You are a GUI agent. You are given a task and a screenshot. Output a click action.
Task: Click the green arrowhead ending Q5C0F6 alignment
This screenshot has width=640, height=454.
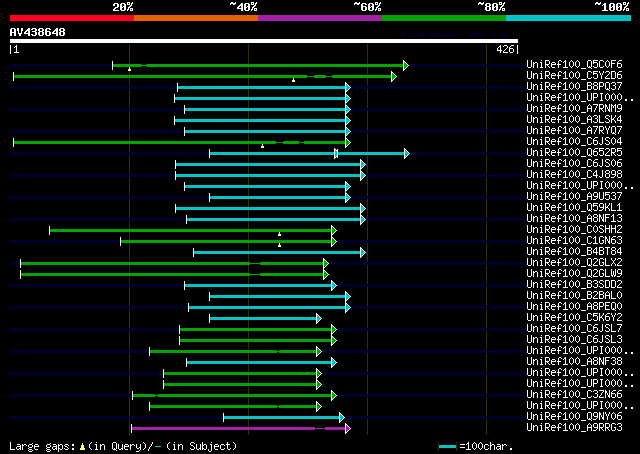tap(406, 65)
